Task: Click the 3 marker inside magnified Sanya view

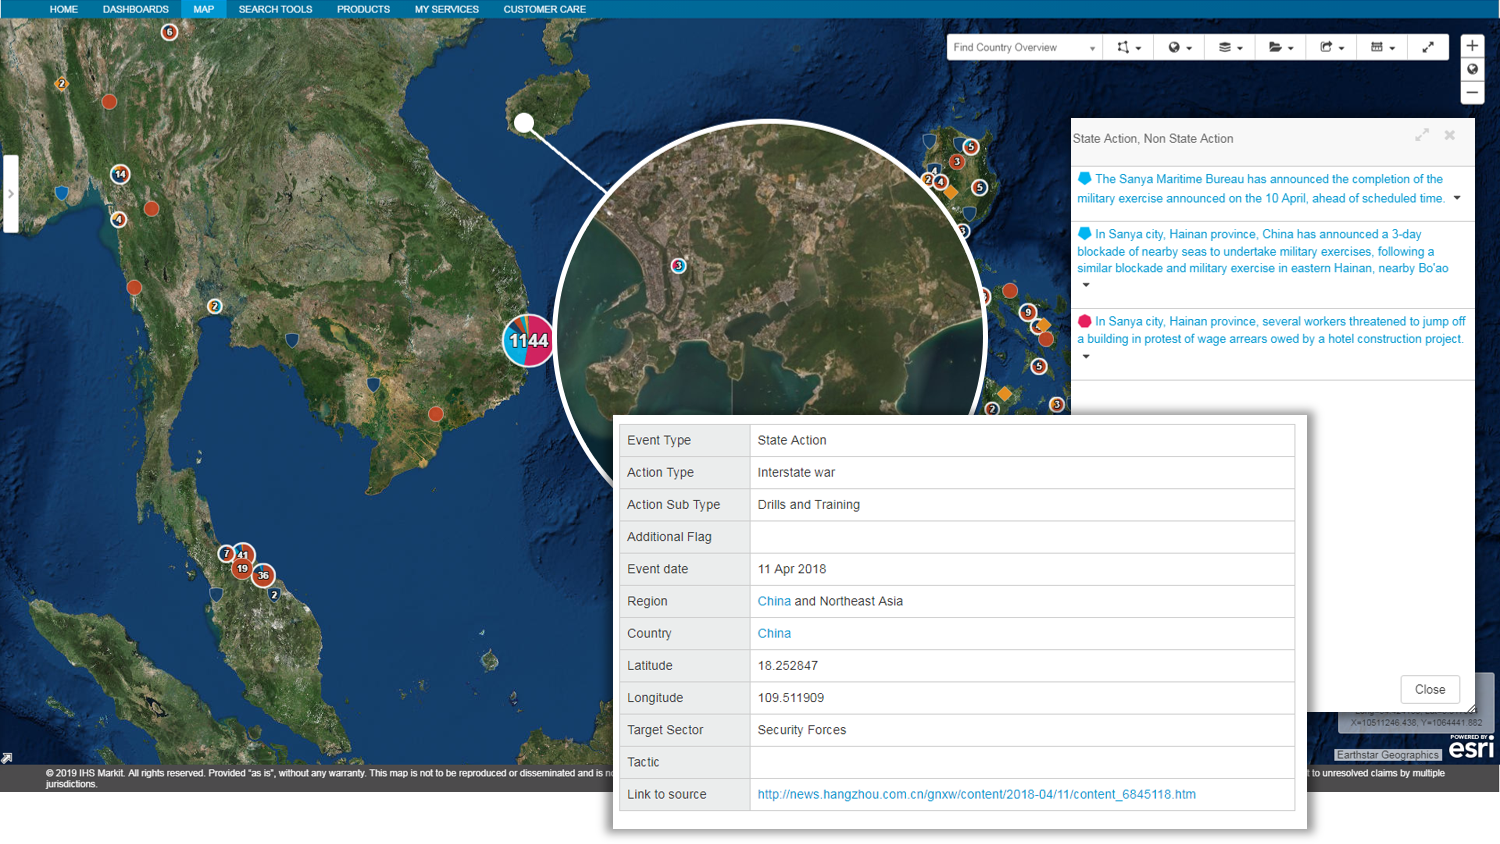Action: click(x=678, y=265)
